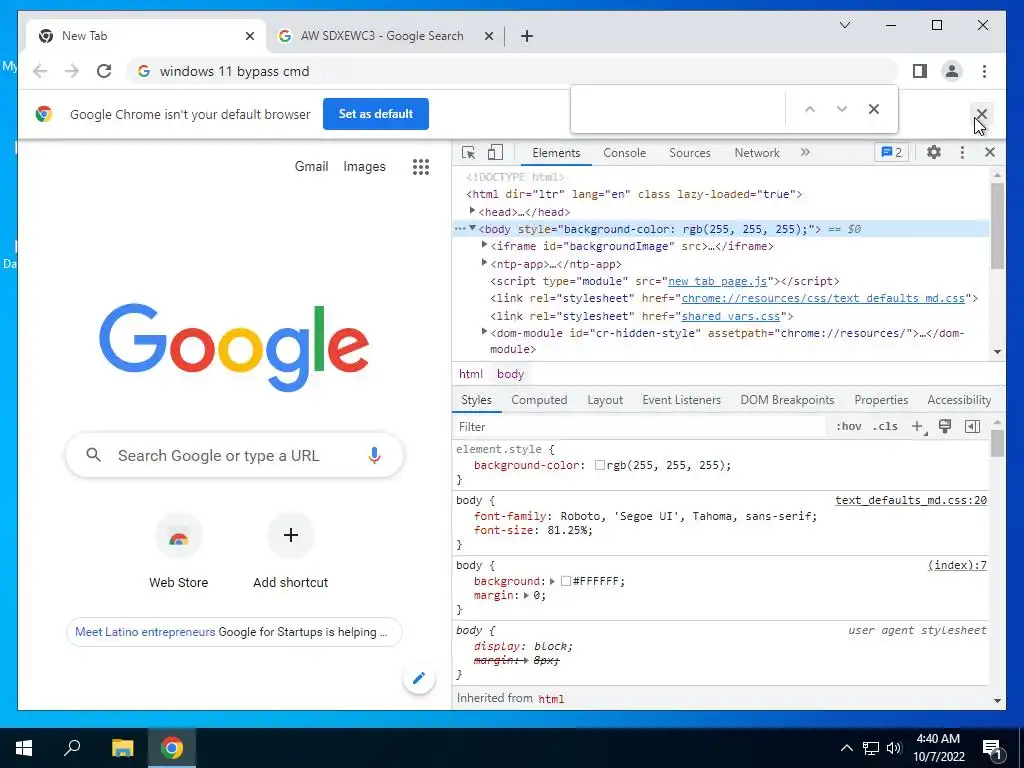Expand the margin 0 shorthand property

coord(526,596)
